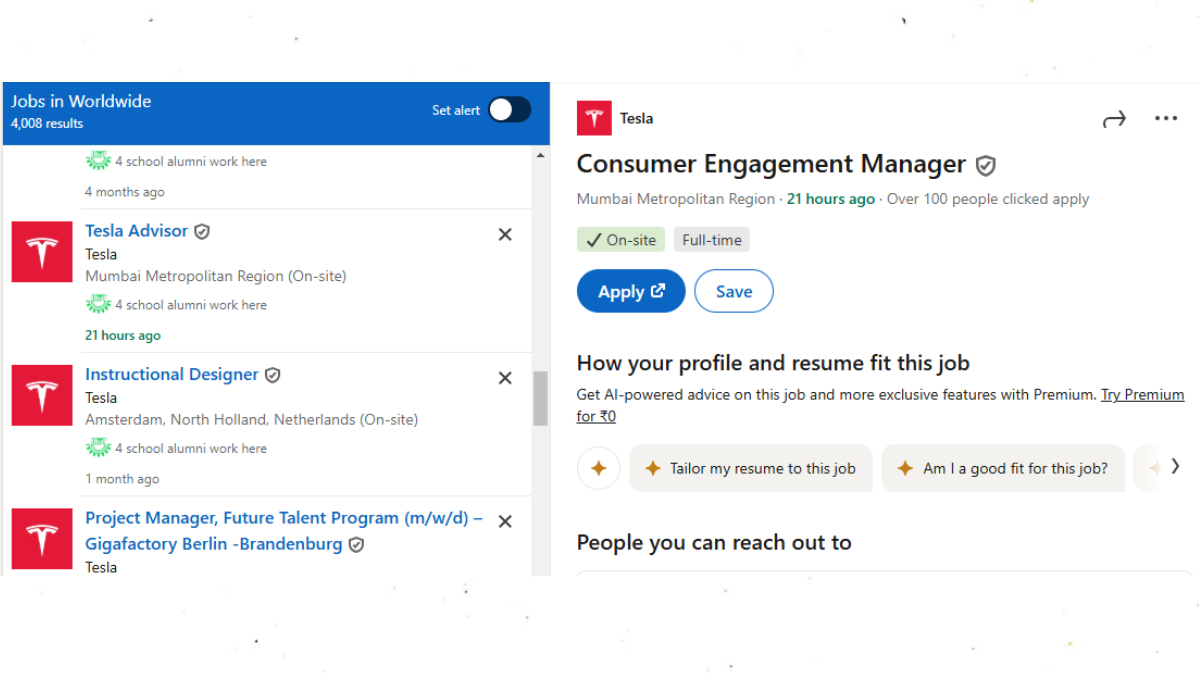1200x675 pixels.
Task: Click the sparkle icon in AI suggestions
Action: (x=599, y=468)
